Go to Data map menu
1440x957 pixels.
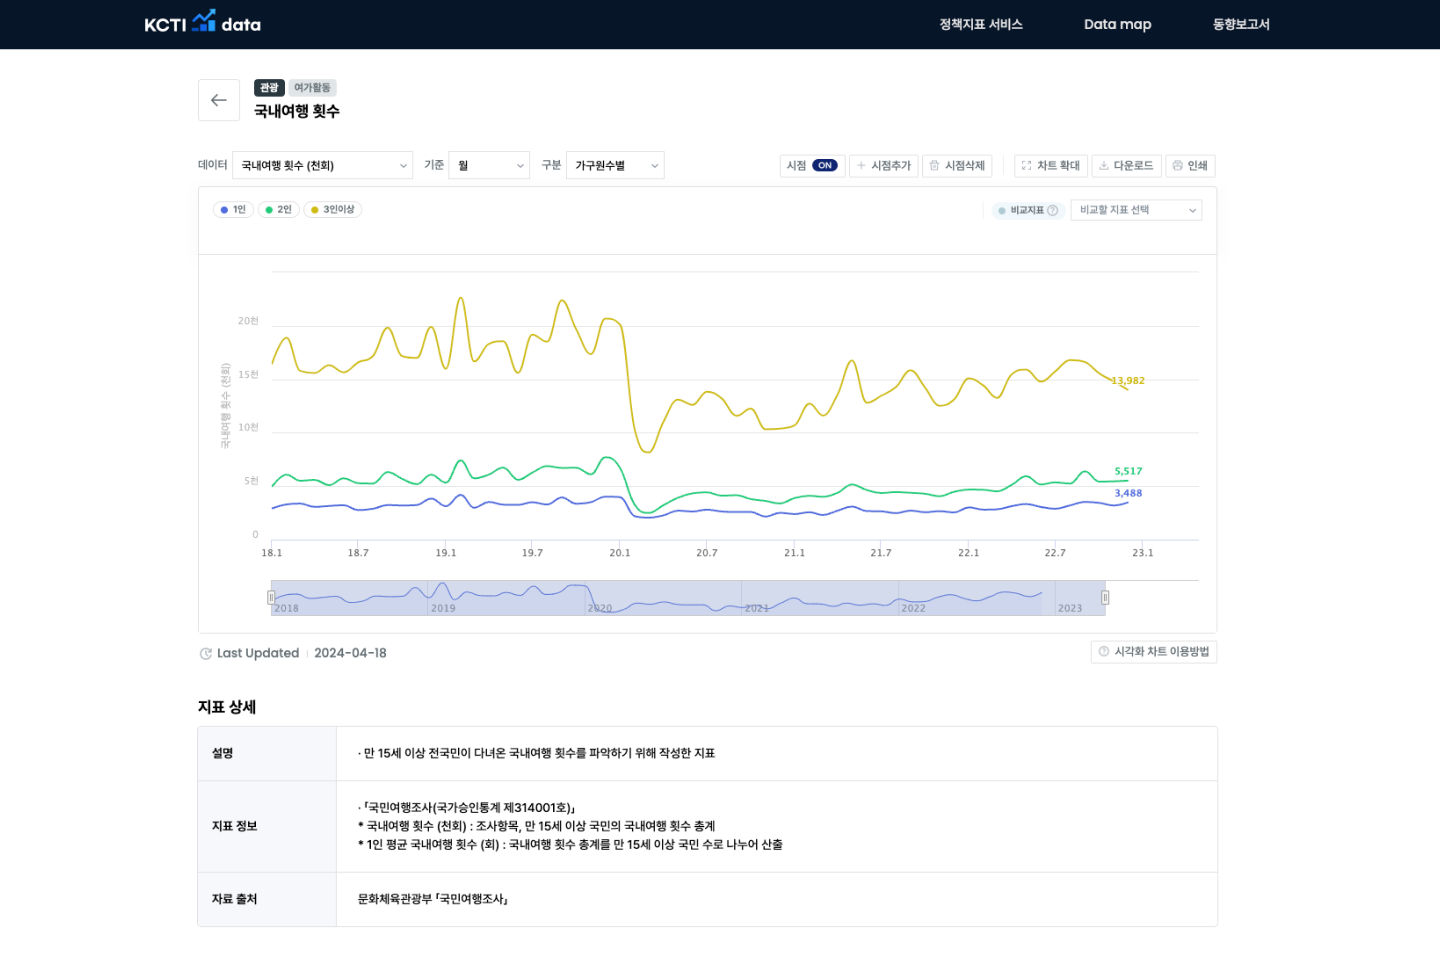1117,24
